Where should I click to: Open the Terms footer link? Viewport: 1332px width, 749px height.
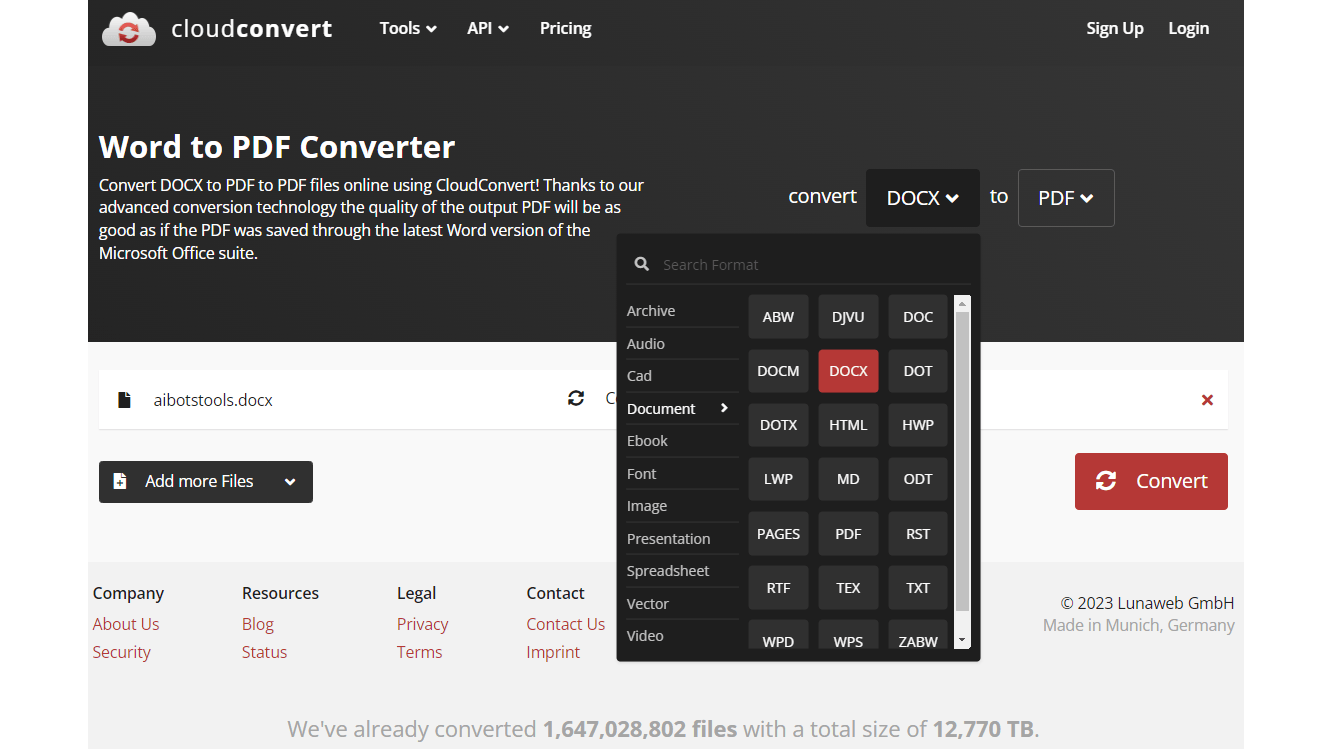coord(420,652)
